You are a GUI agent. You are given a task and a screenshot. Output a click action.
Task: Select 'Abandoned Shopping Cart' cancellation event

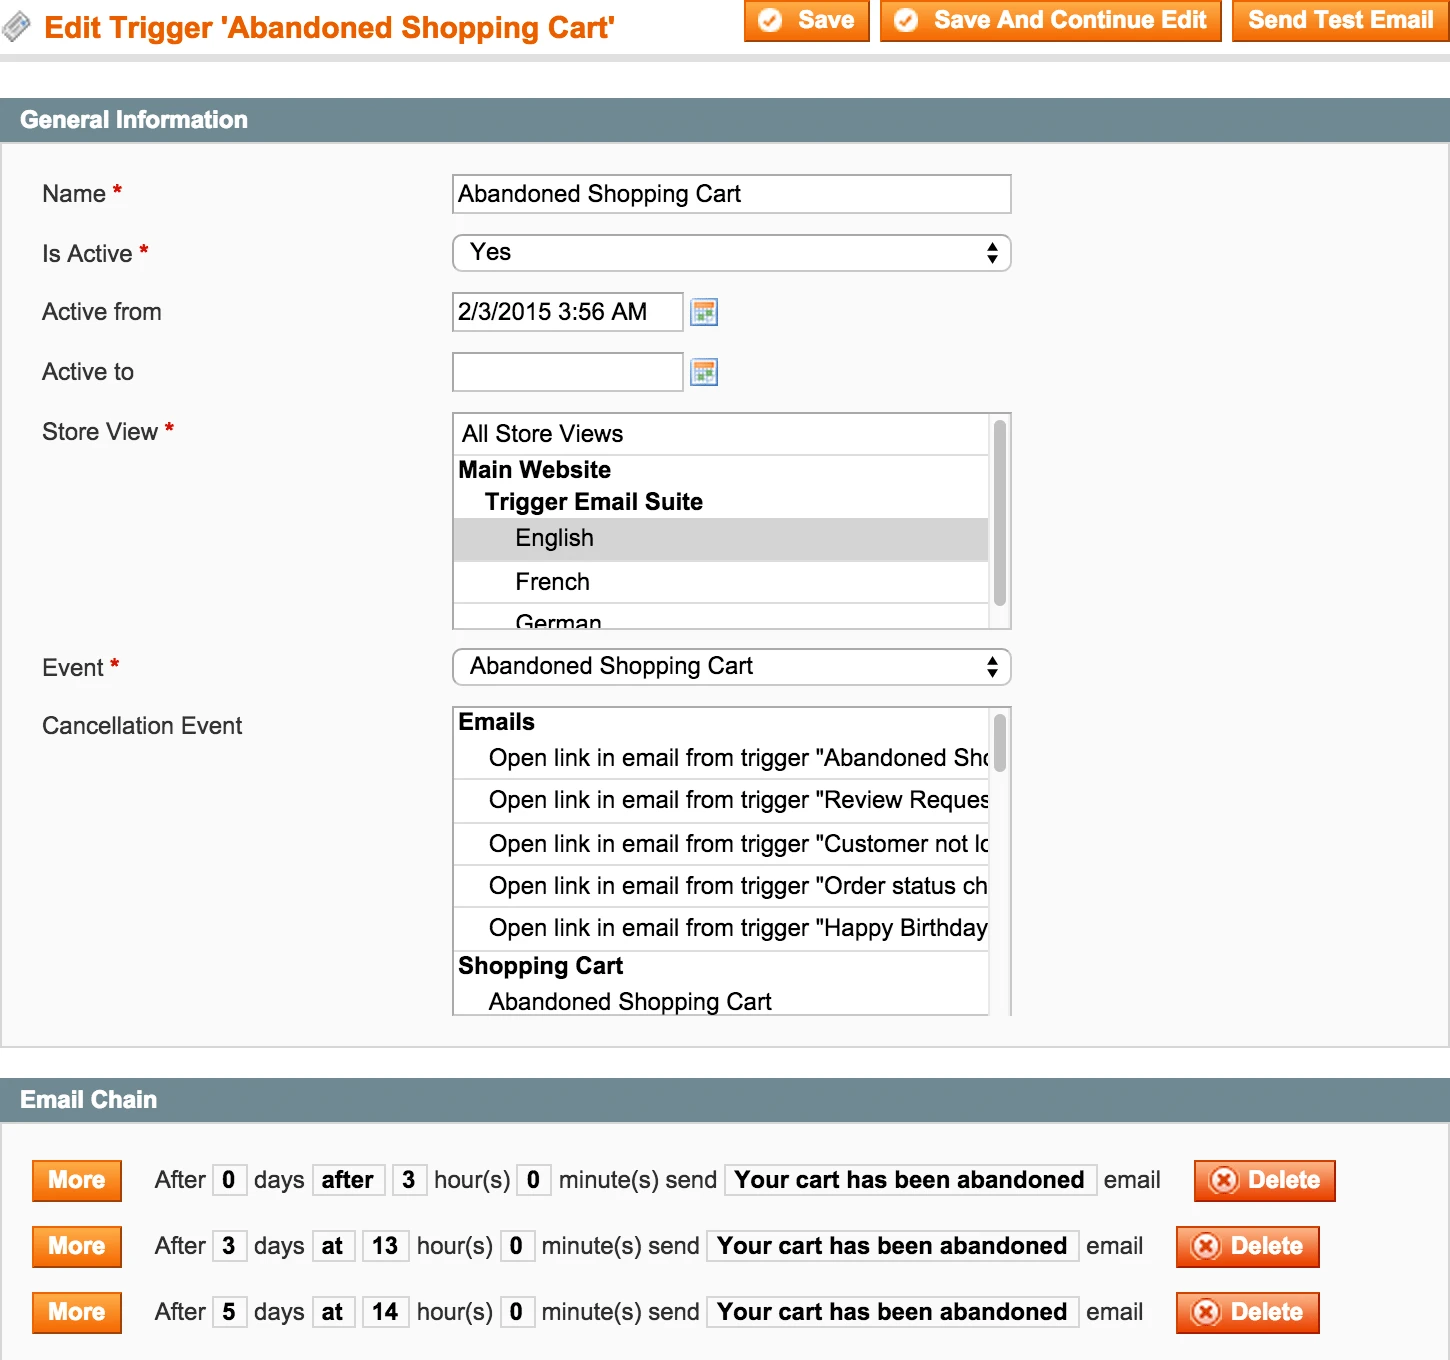point(630,1001)
